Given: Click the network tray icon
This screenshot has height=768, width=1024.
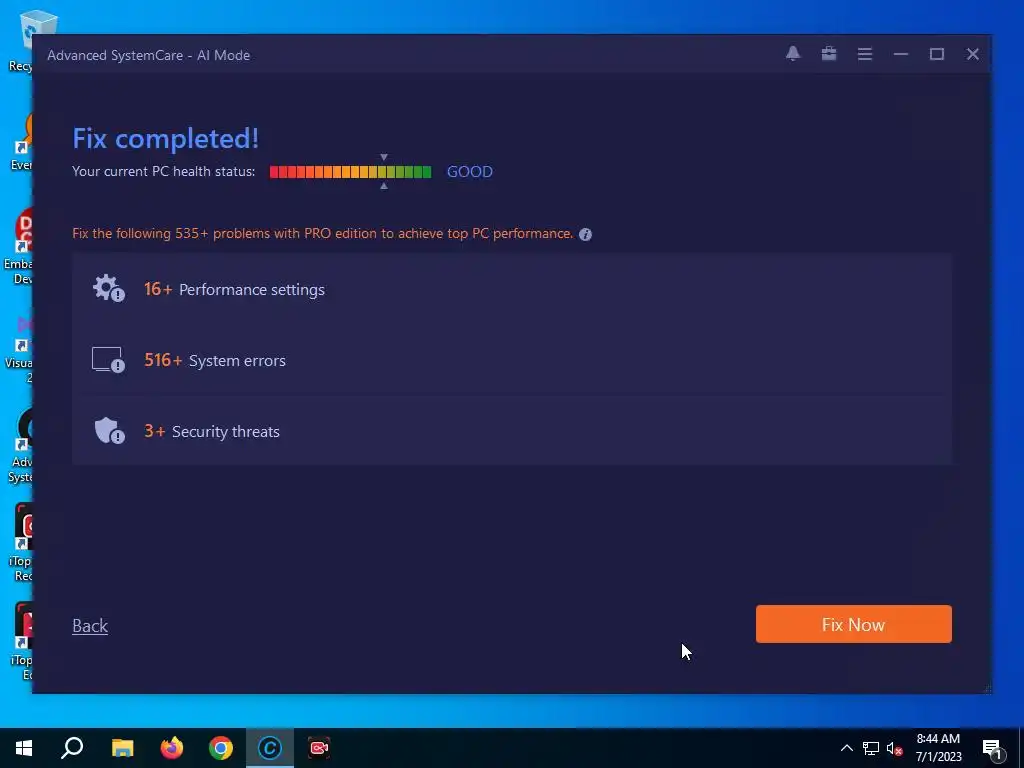Looking at the screenshot, I should coord(871,748).
